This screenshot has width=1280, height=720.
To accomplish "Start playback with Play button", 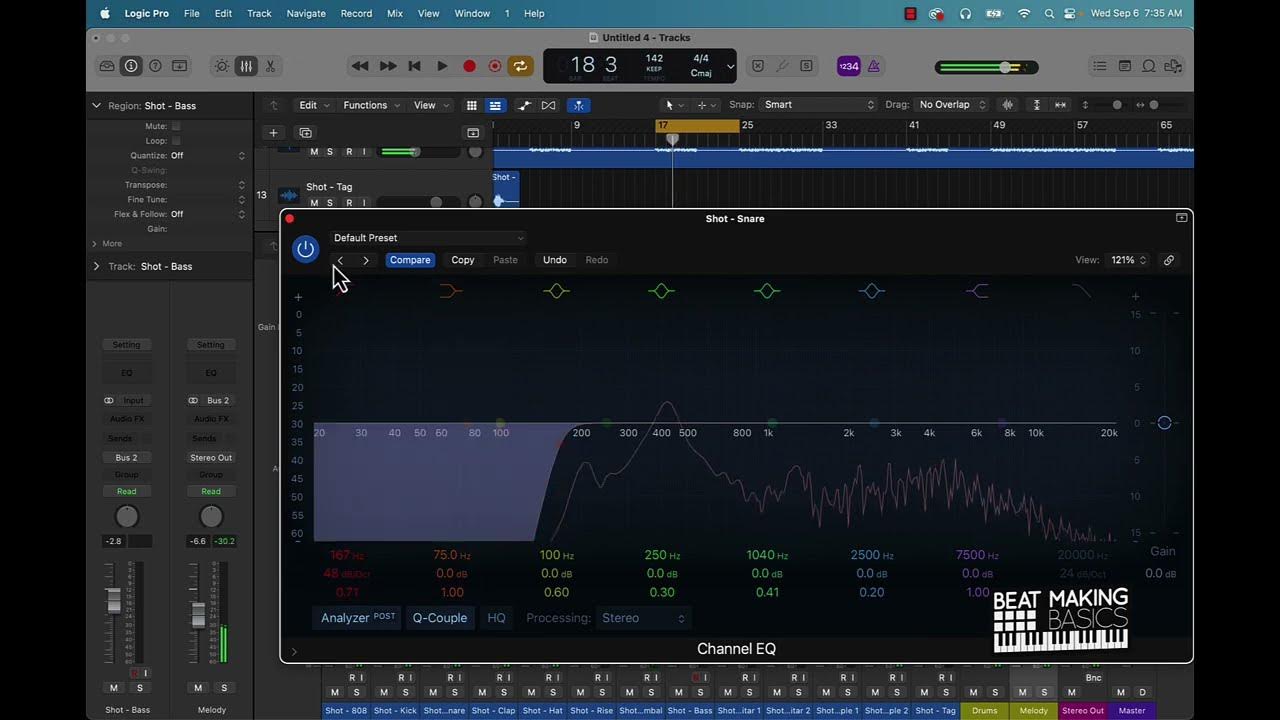I will (442, 66).
